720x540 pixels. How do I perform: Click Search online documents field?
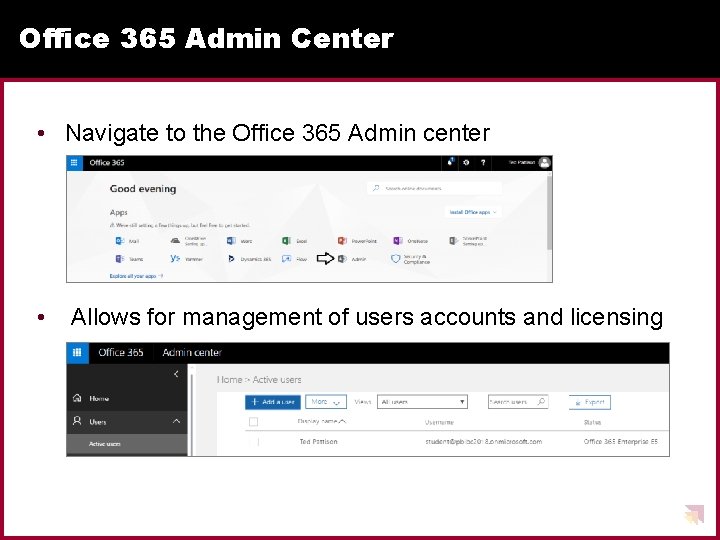(434, 188)
